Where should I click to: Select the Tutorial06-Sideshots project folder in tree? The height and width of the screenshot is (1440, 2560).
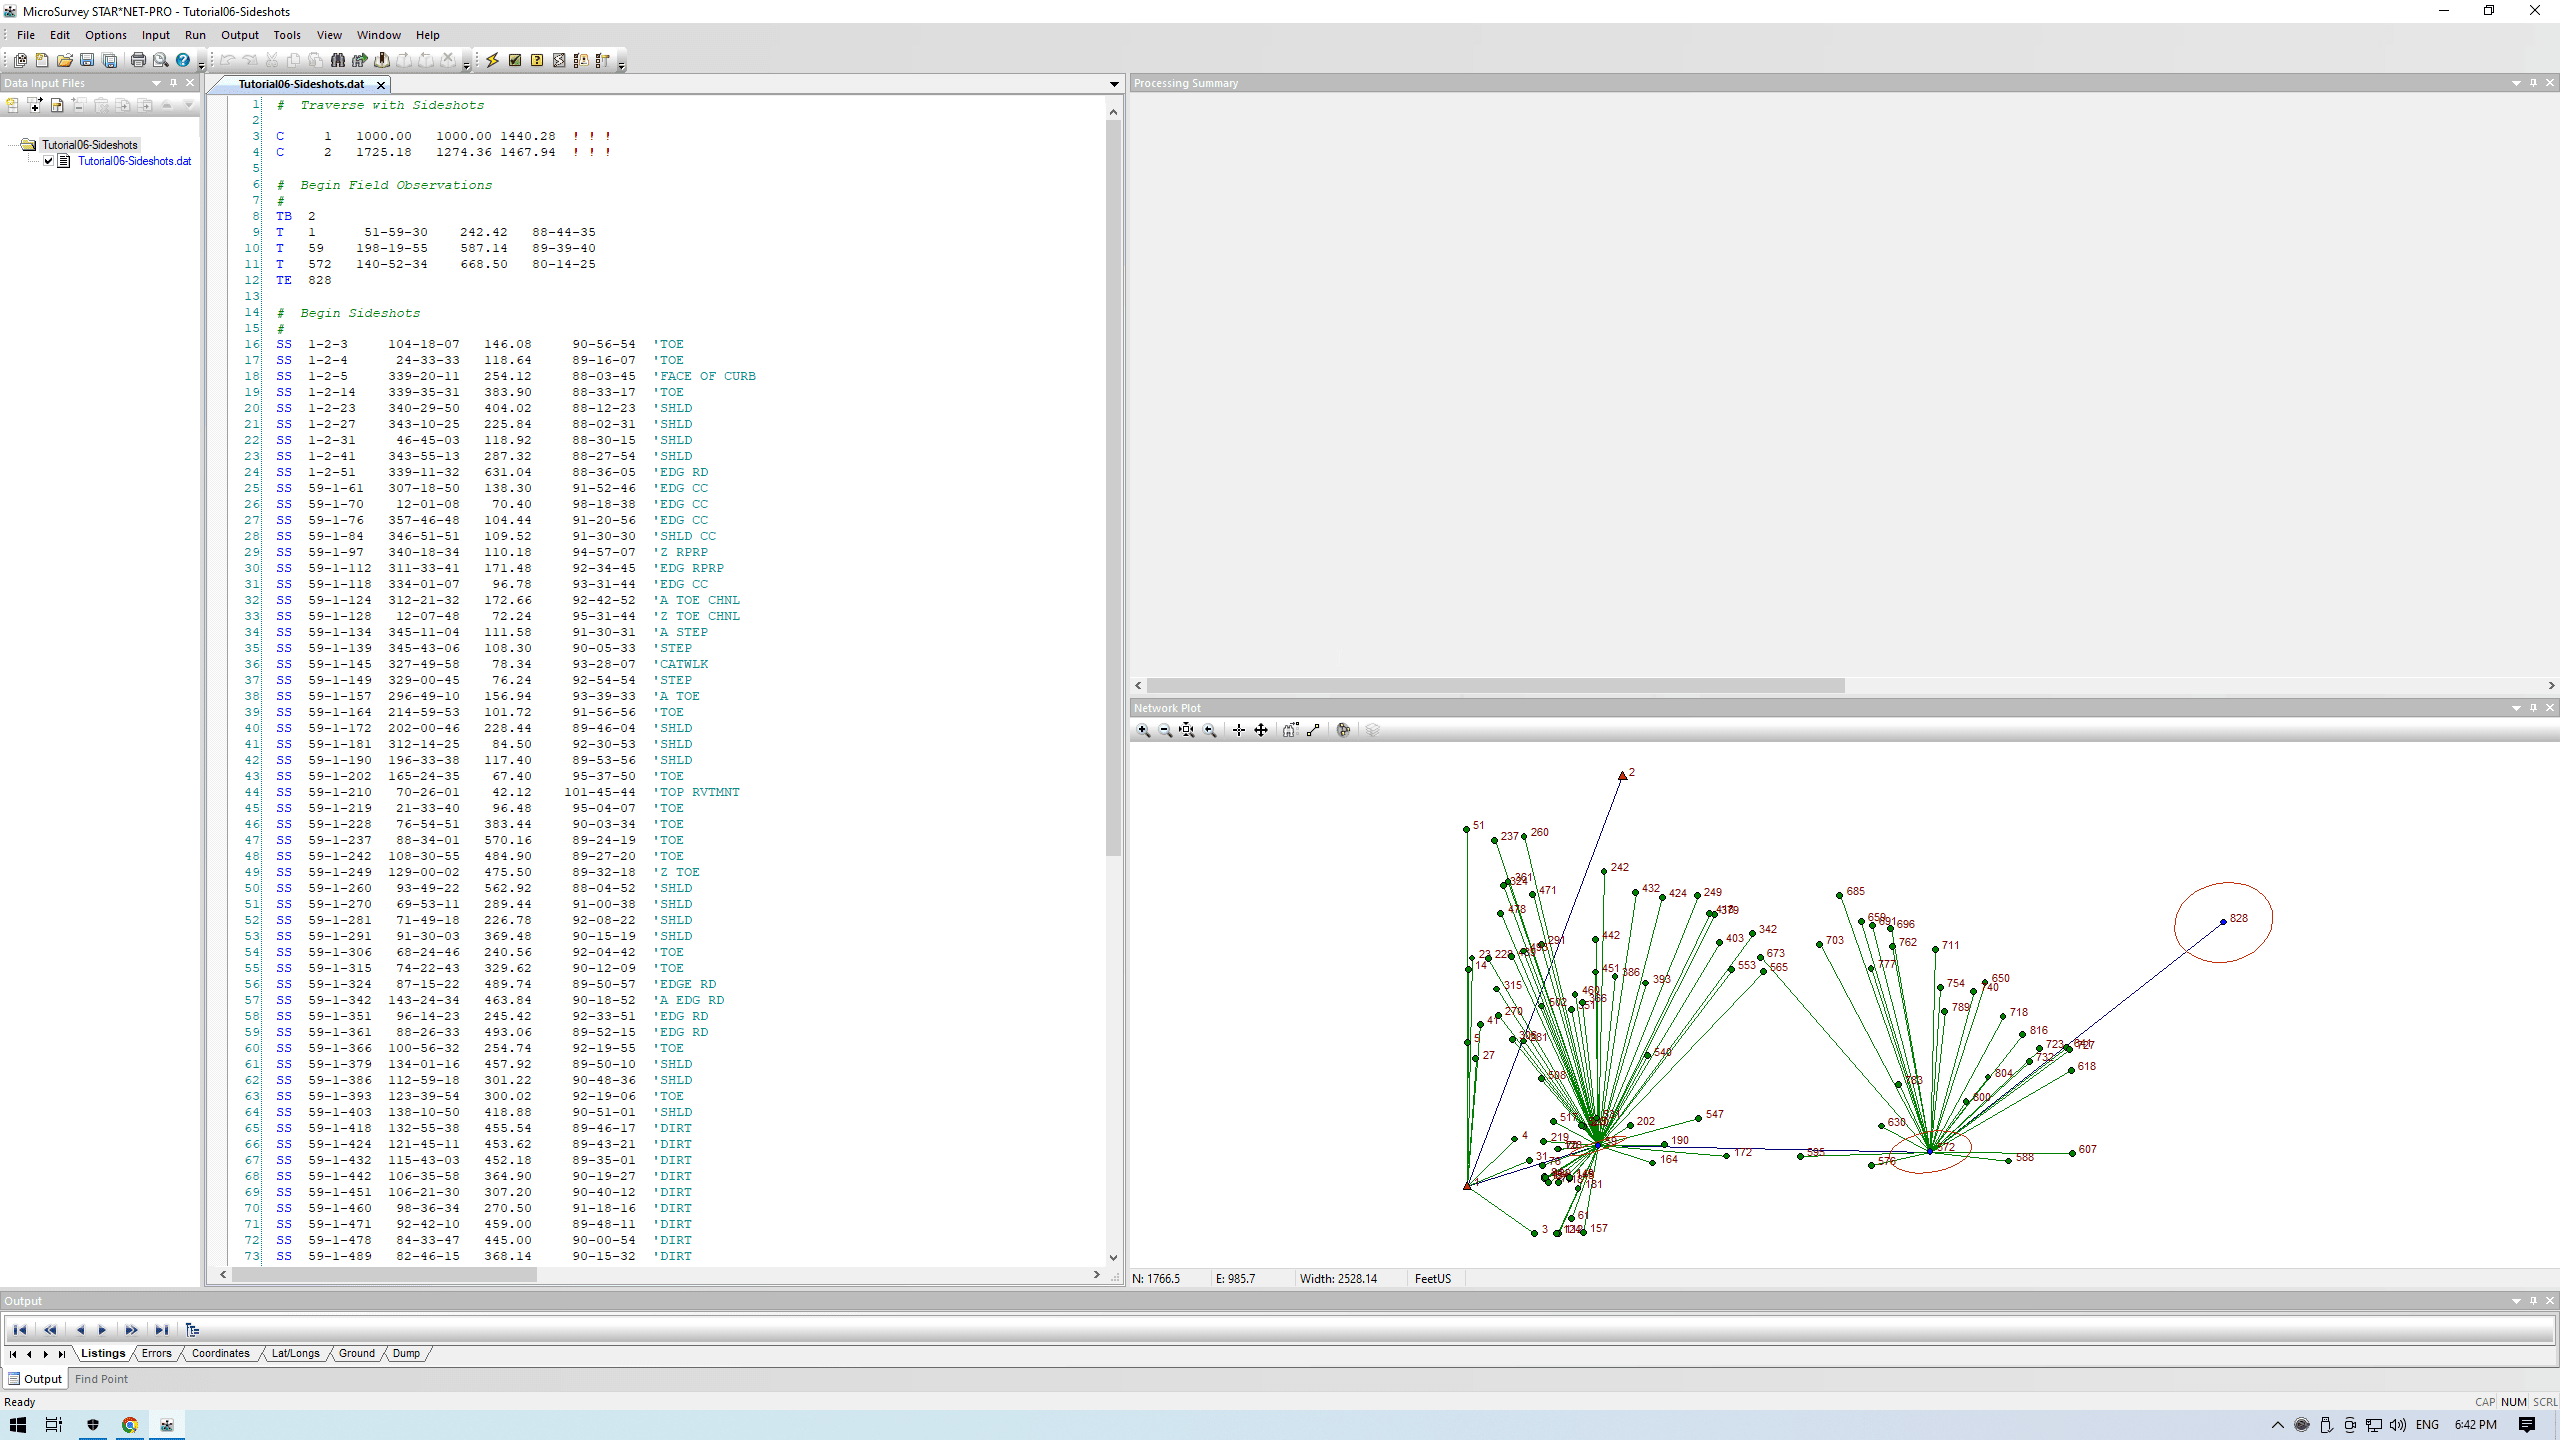tap(89, 145)
